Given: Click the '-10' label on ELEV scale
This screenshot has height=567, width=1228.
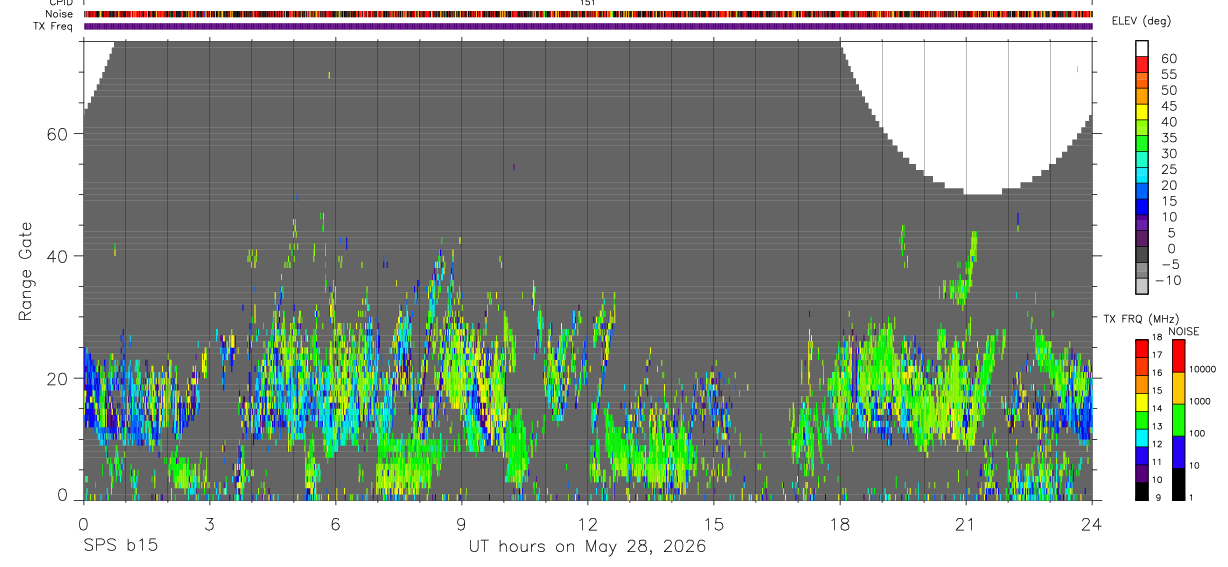Looking at the screenshot, I should (1168, 280).
